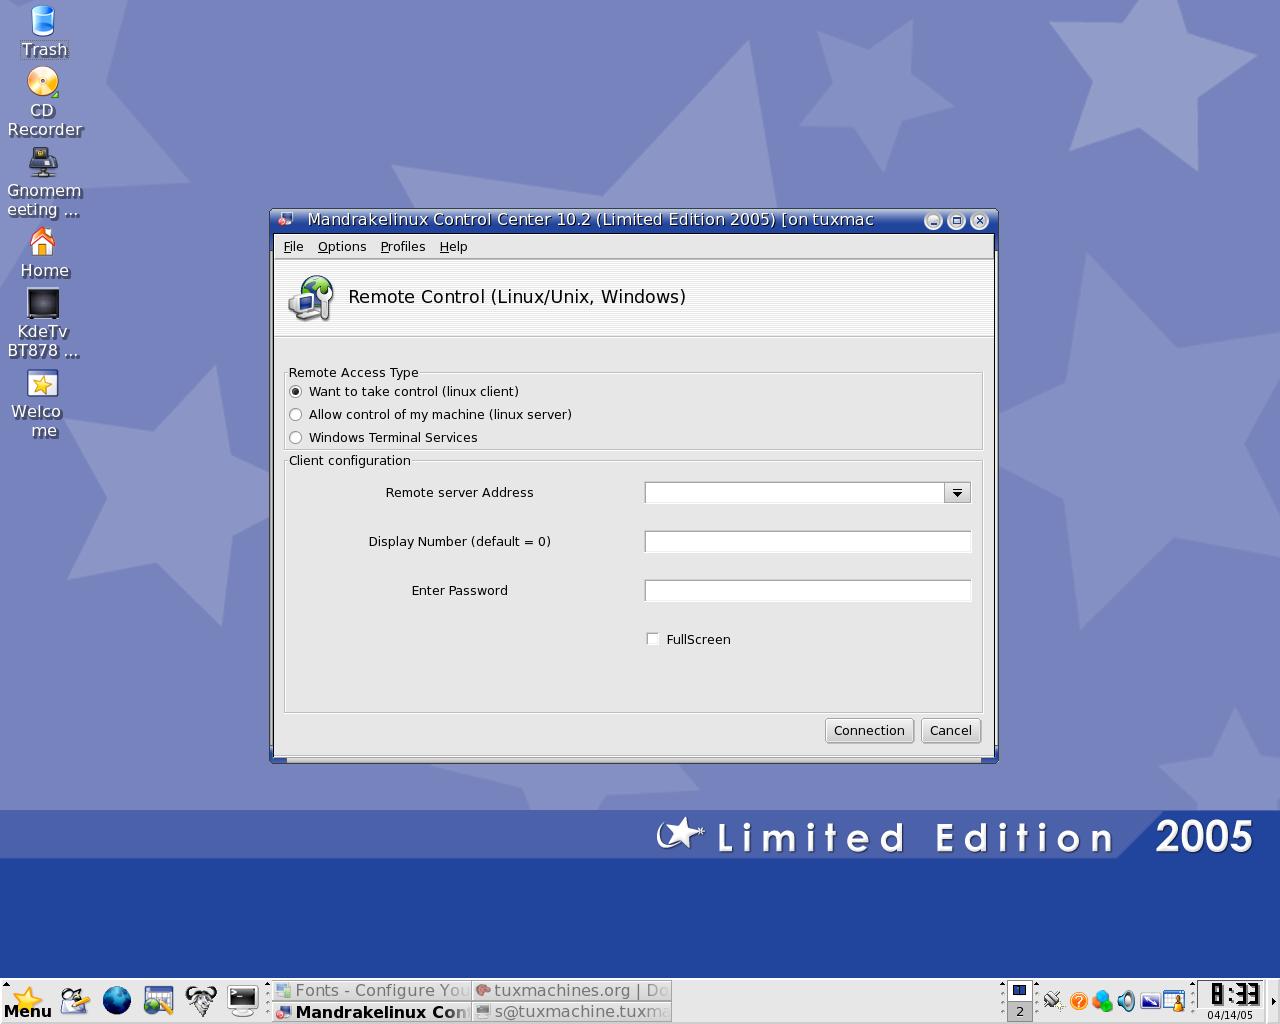Open the speaker volume tray icon
This screenshot has height=1024, width=1280.
tap(1126, 1001)
